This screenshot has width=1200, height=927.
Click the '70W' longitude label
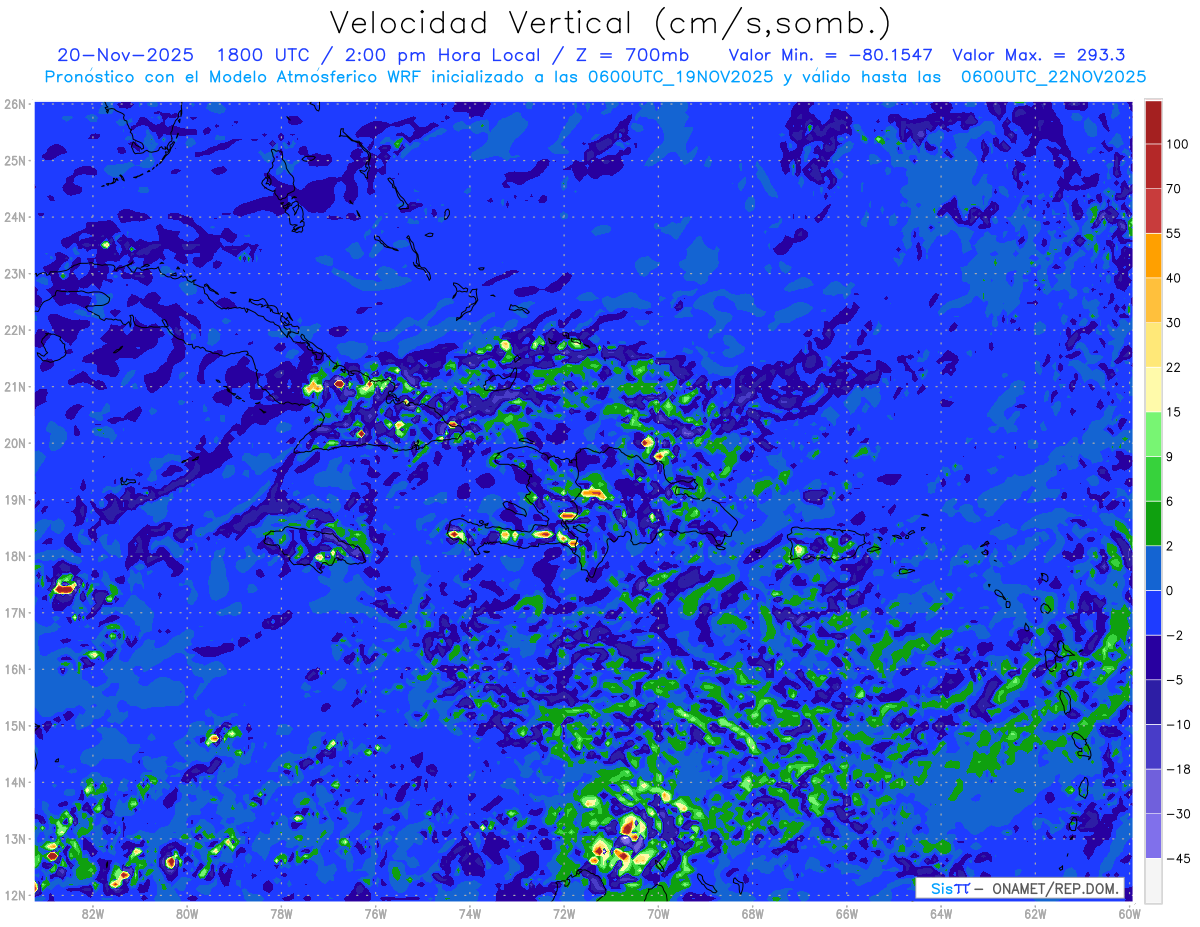pos(658,913)
